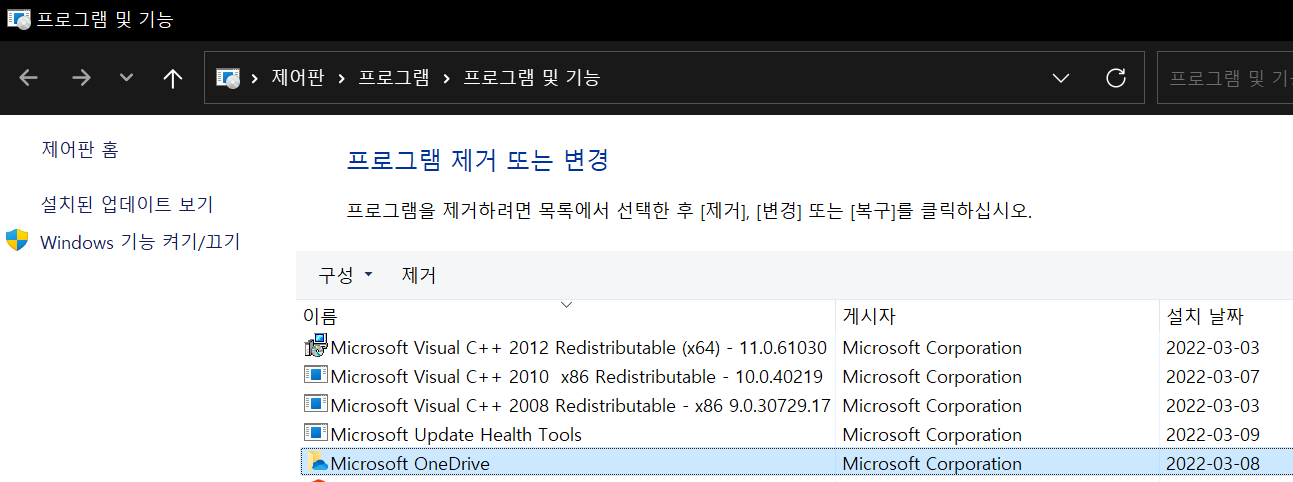The image size is (1293, 482).
Task: Expand the chevron after 제어판 breadcrumb
Action: tap(342, 78)
